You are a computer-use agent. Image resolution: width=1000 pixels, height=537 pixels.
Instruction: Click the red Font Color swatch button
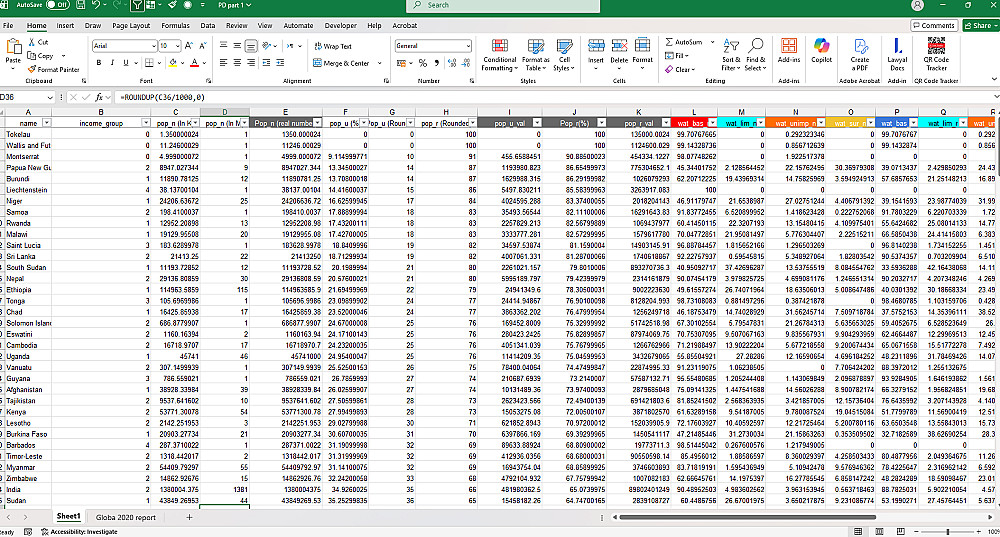coord(195,63)
